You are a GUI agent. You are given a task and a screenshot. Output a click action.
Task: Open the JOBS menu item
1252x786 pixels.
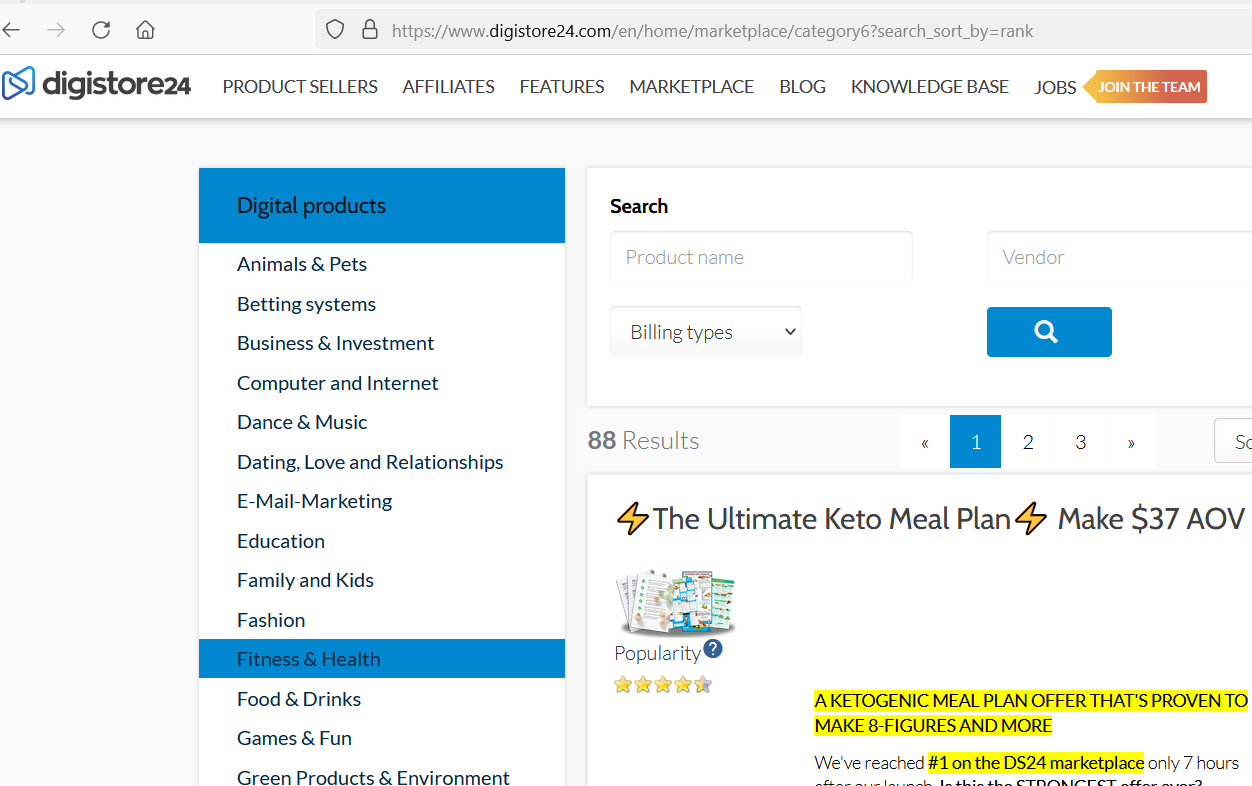pos(1055,88)
